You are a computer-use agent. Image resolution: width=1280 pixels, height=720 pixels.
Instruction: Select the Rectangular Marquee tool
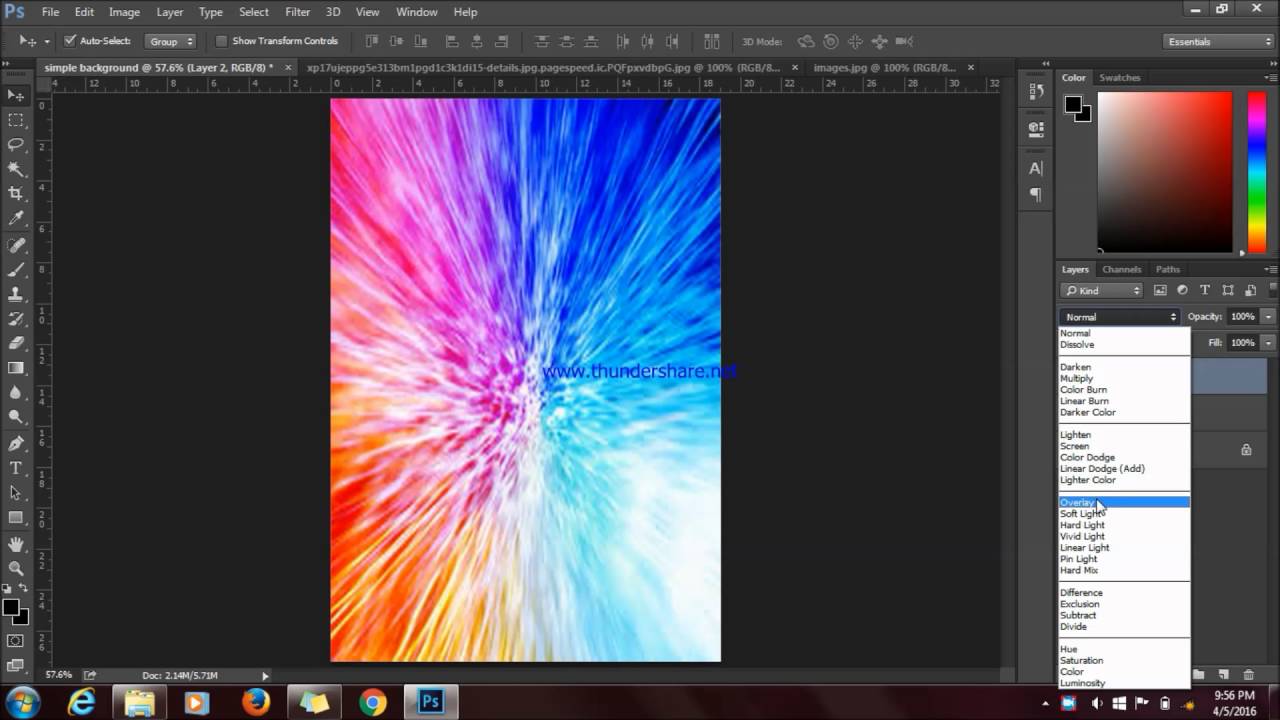16,120
